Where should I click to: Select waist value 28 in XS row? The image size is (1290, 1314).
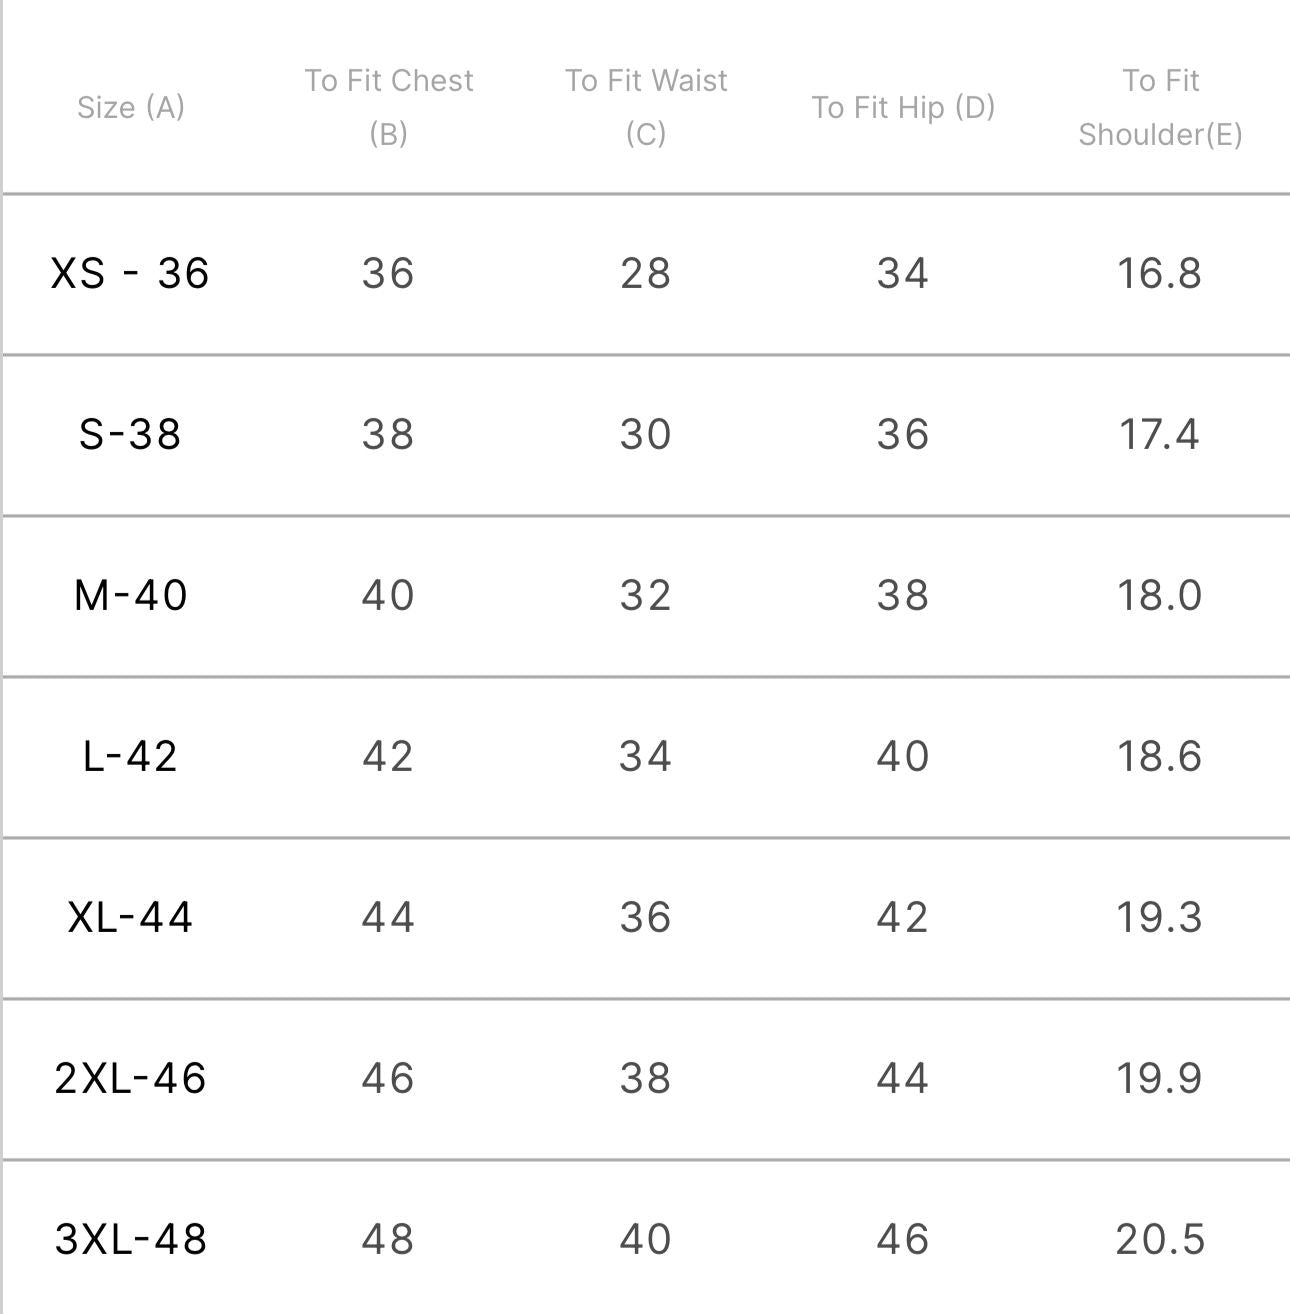click(645, 273)
